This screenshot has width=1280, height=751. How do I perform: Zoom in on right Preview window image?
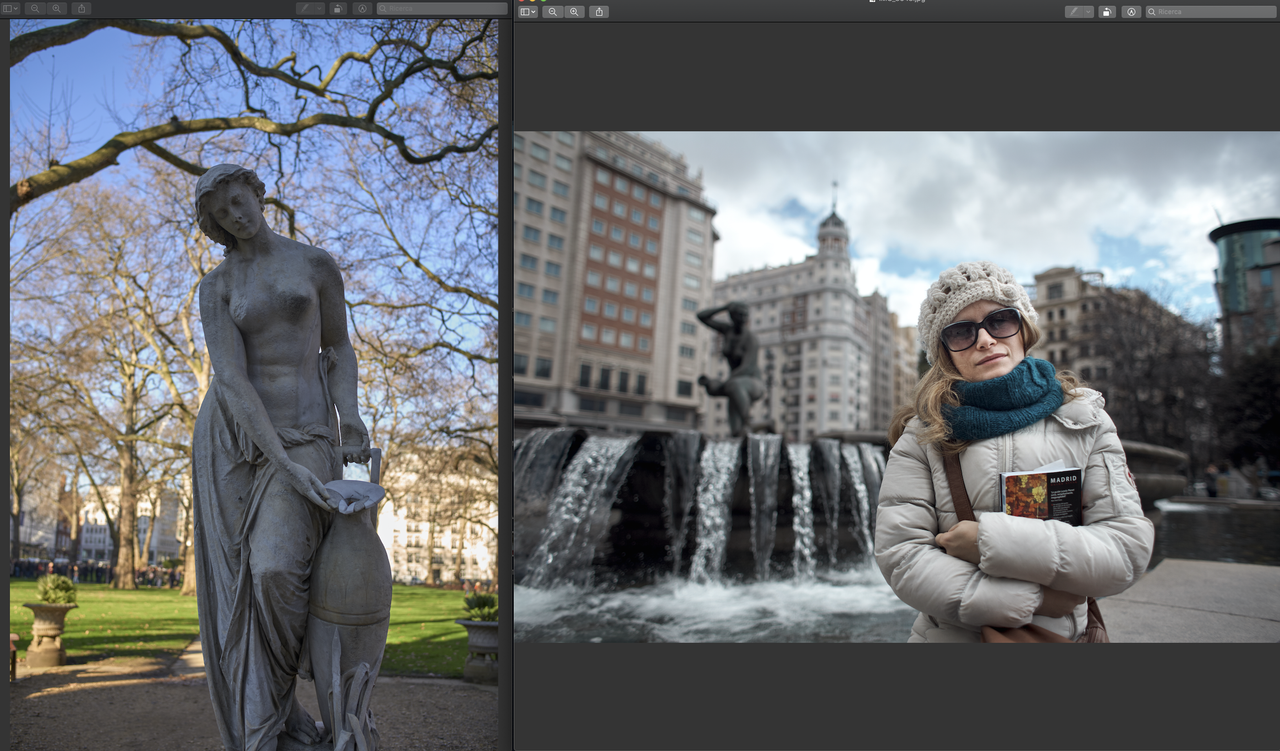click(574, 12)
